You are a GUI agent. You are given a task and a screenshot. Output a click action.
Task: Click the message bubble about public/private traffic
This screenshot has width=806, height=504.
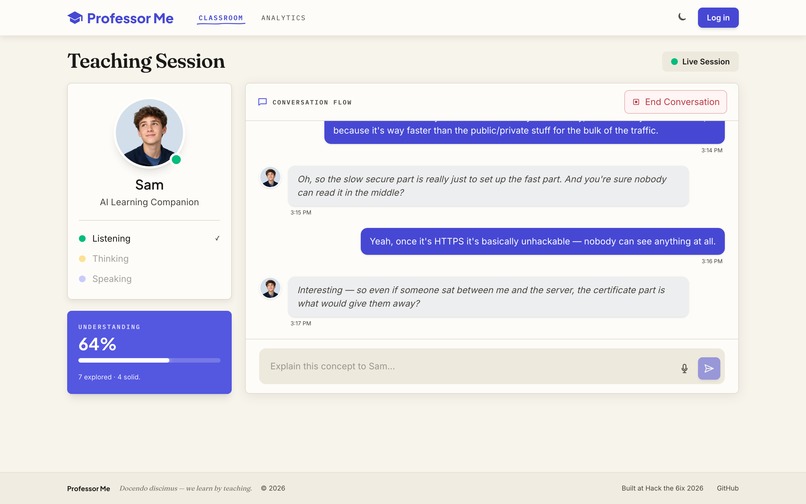tap(524, 132)
